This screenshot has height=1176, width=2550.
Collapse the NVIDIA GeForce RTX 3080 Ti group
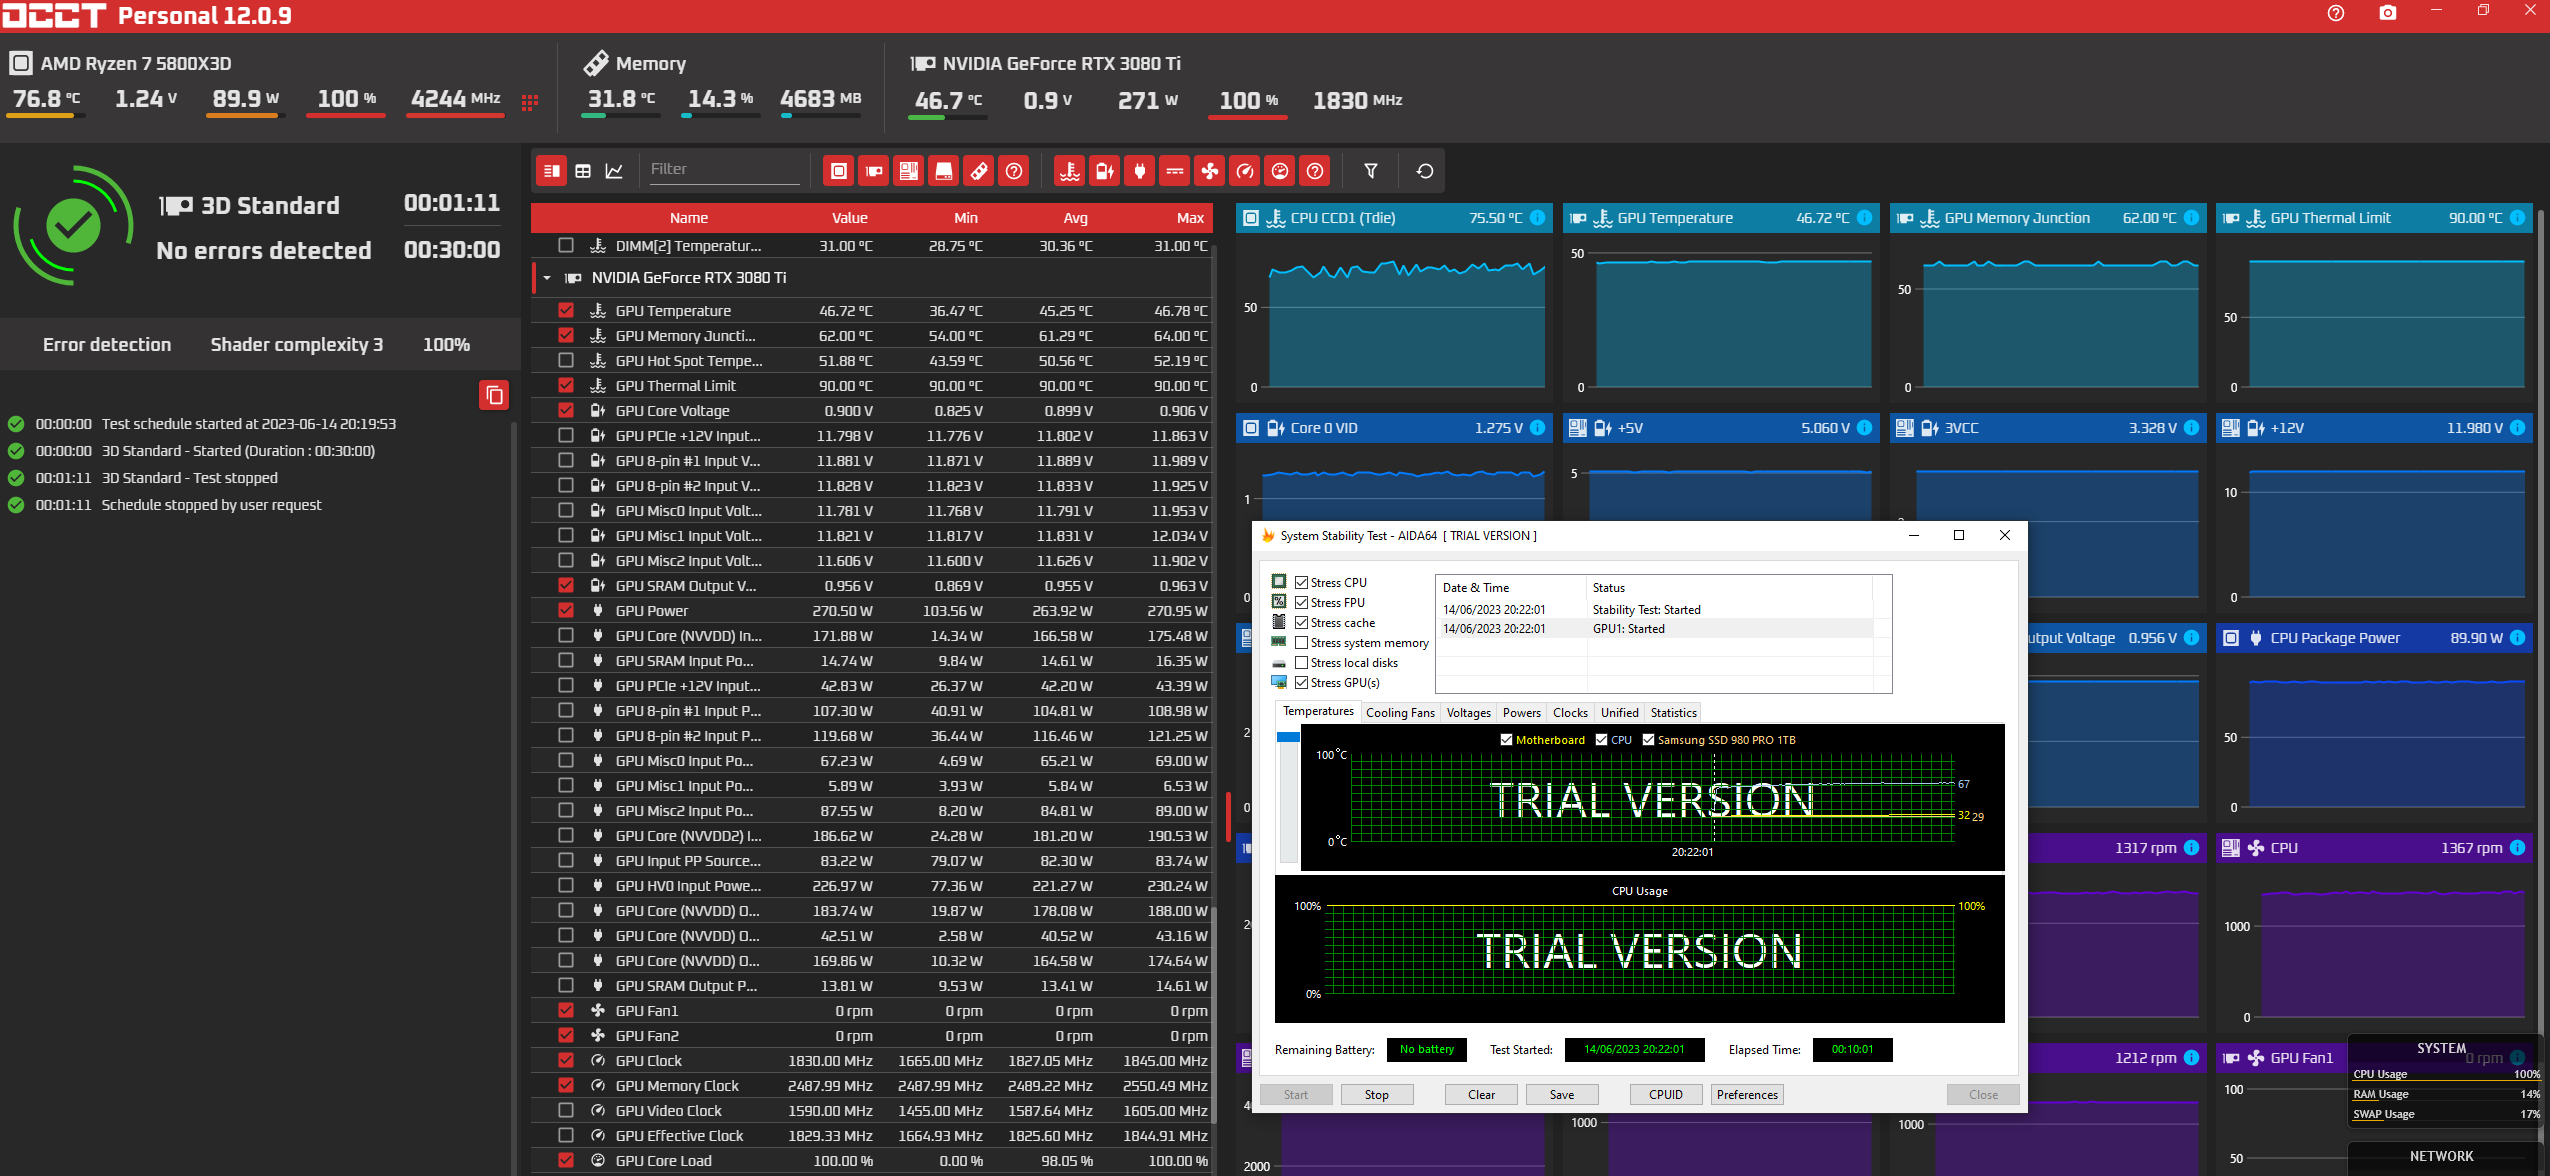coord(547,278)
